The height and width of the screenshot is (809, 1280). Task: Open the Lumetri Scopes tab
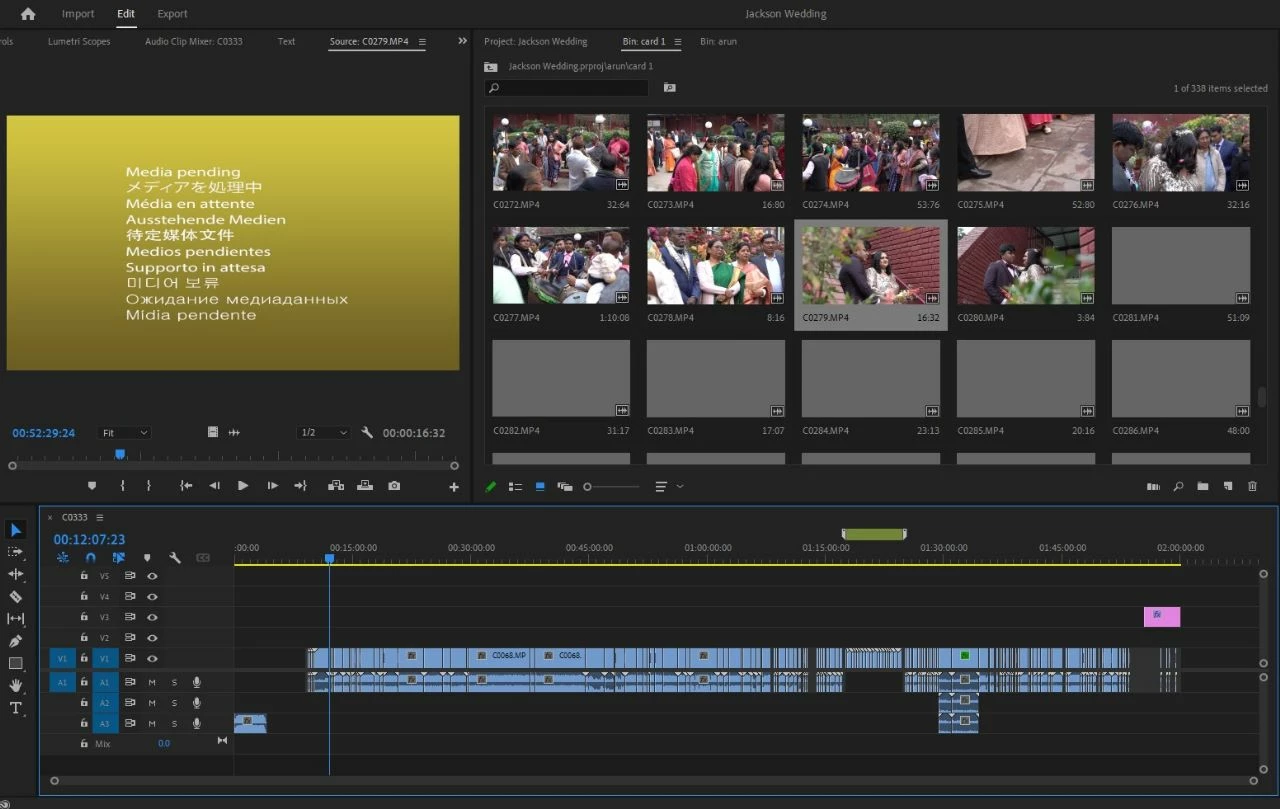pos(79,42)
